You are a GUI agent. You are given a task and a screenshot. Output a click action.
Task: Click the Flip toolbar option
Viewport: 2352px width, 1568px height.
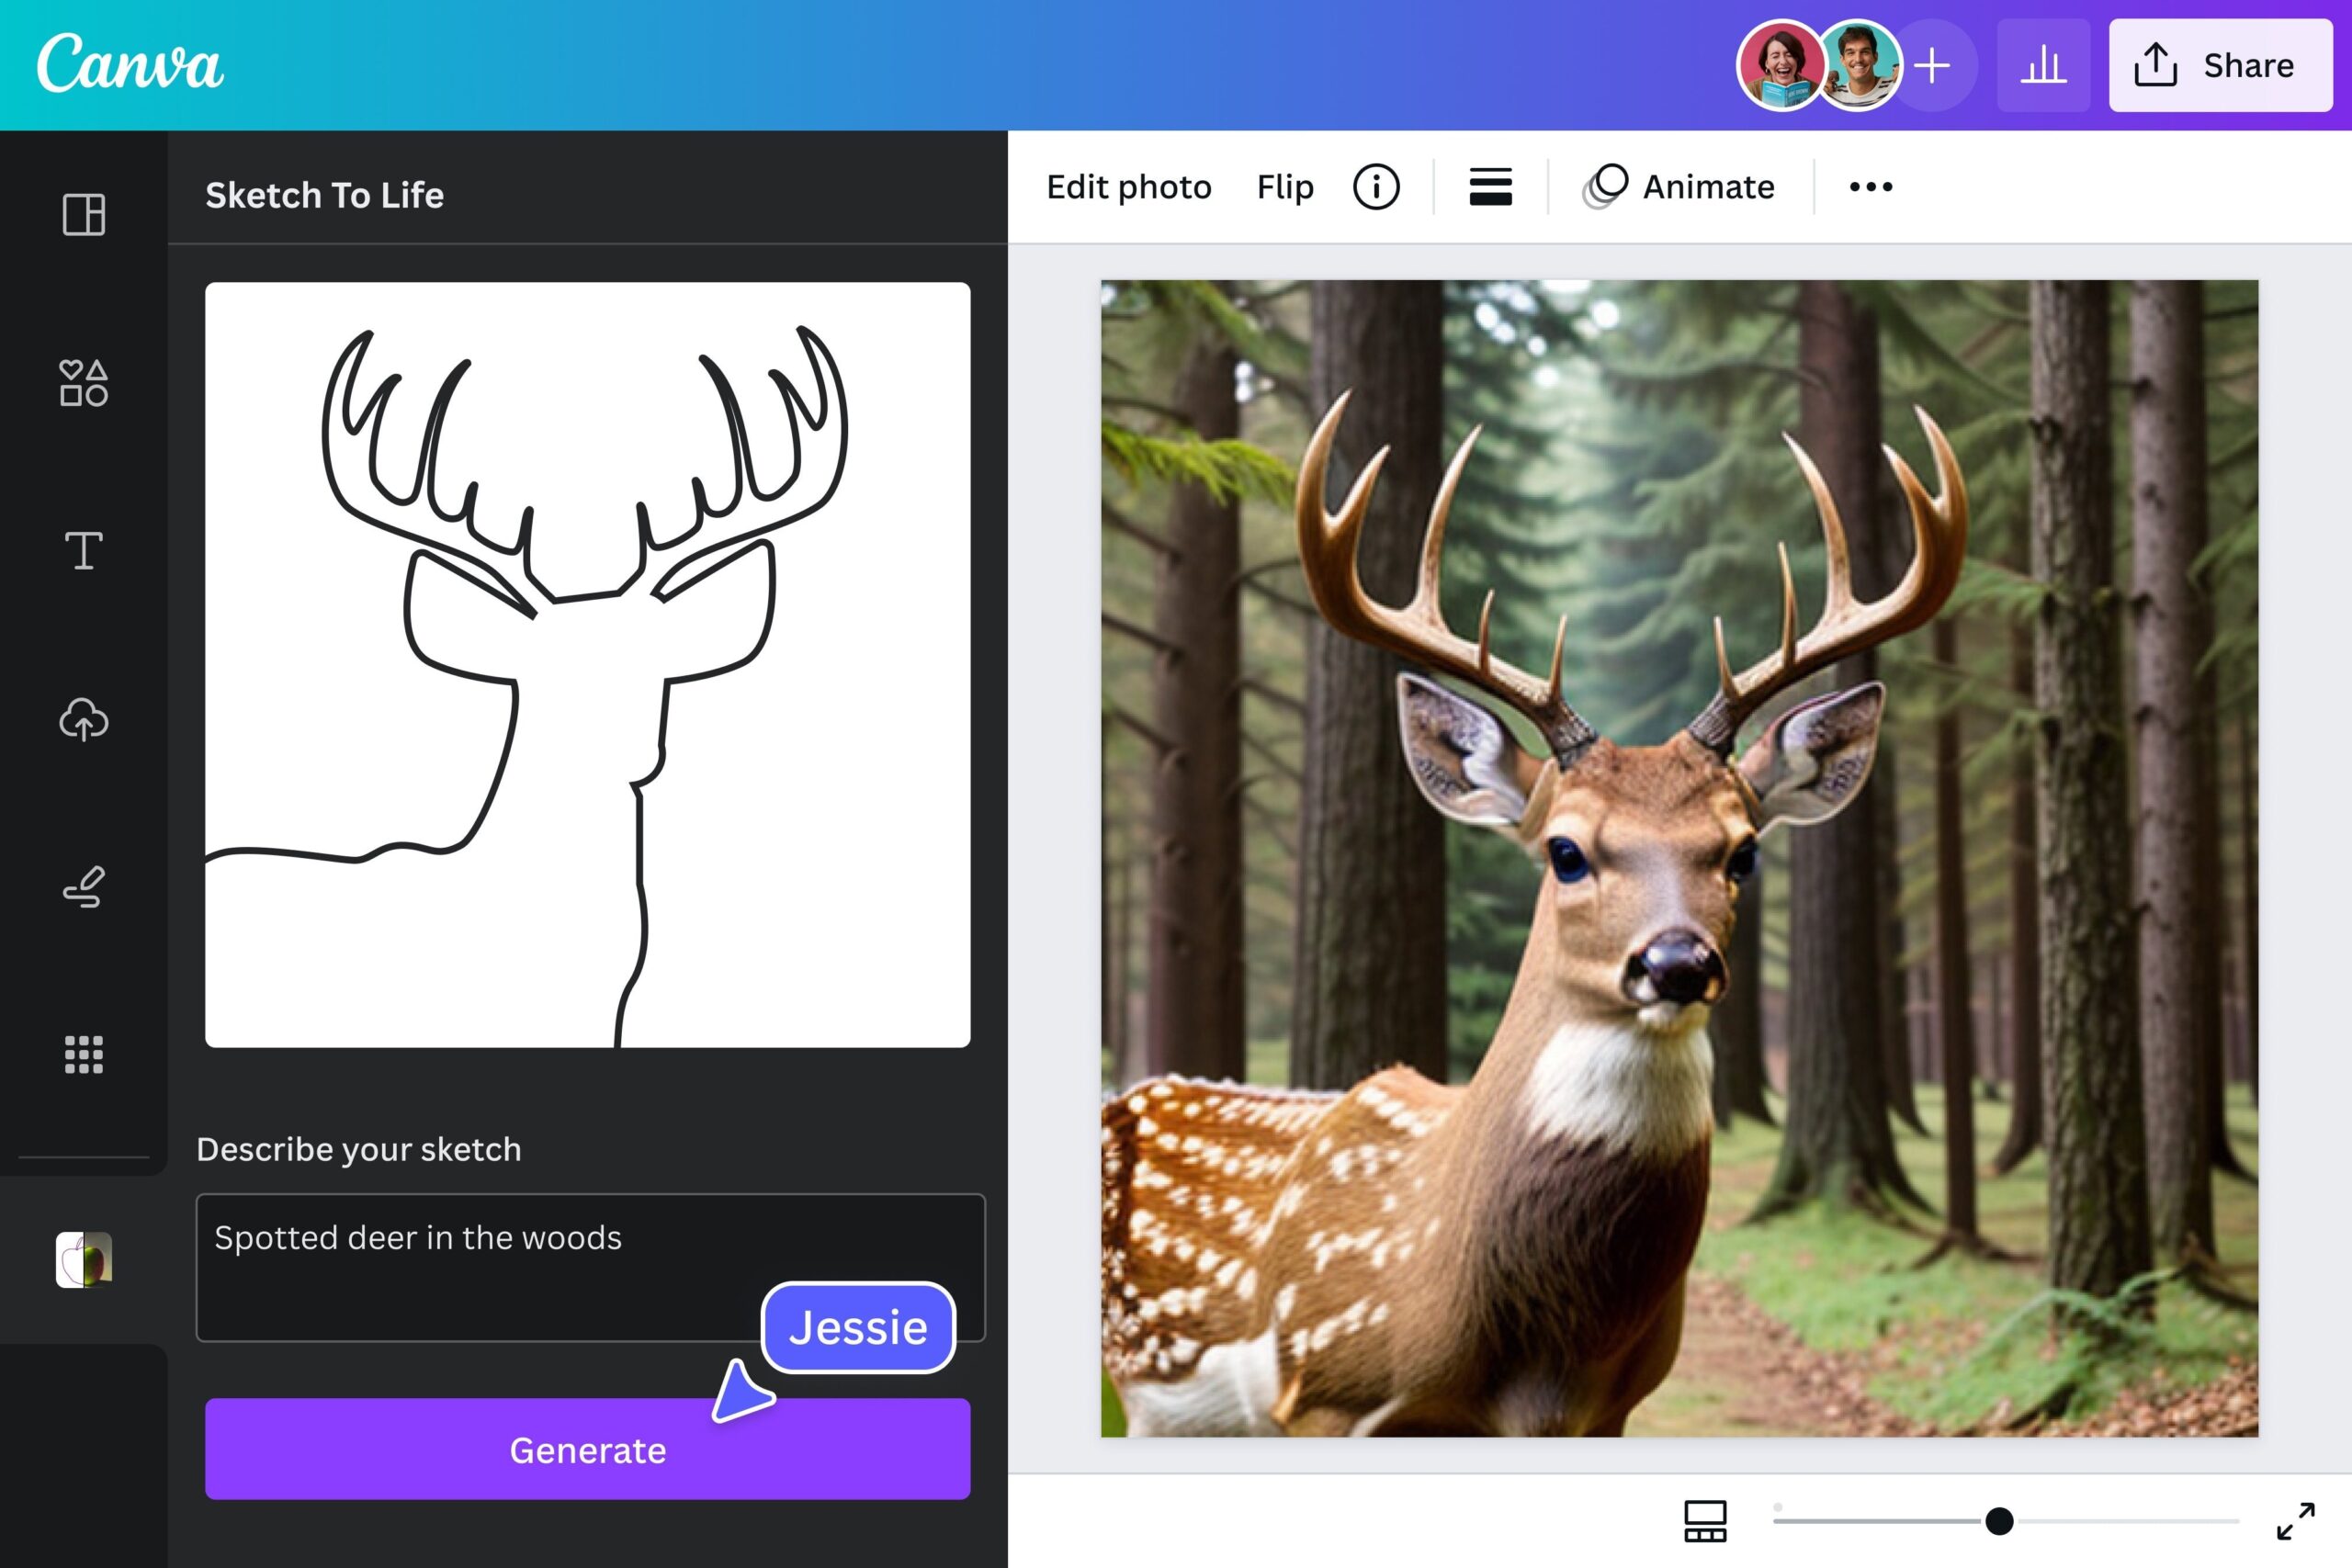coord(1284,187)
